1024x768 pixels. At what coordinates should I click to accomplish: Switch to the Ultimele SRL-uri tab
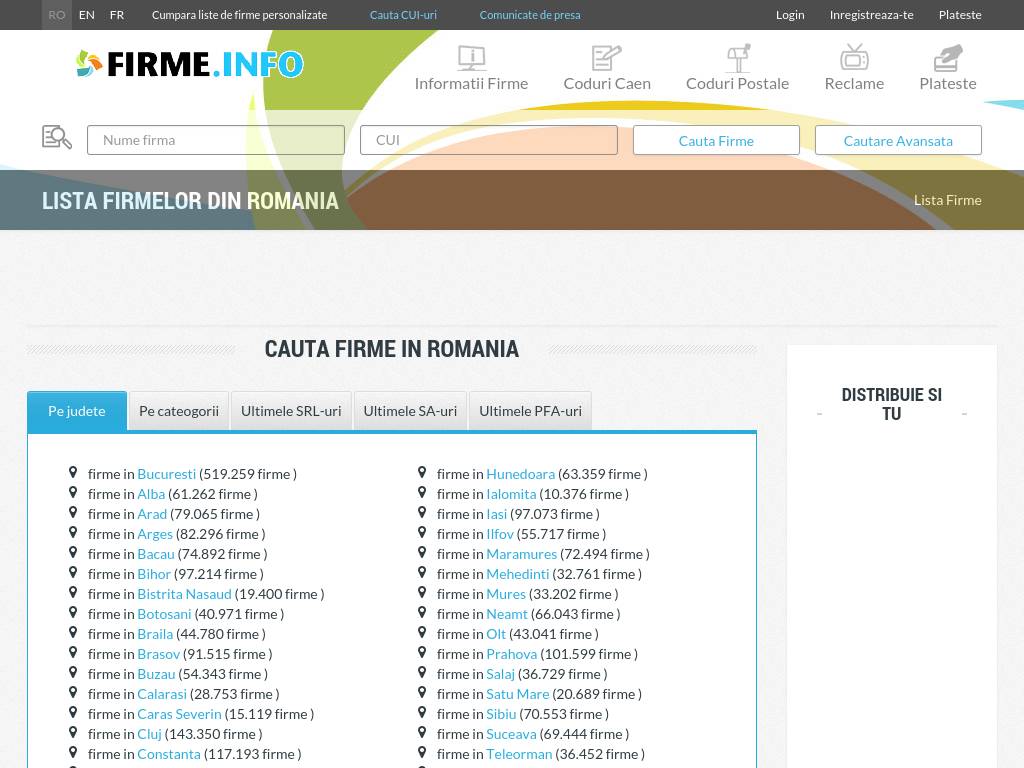(291, 411)
